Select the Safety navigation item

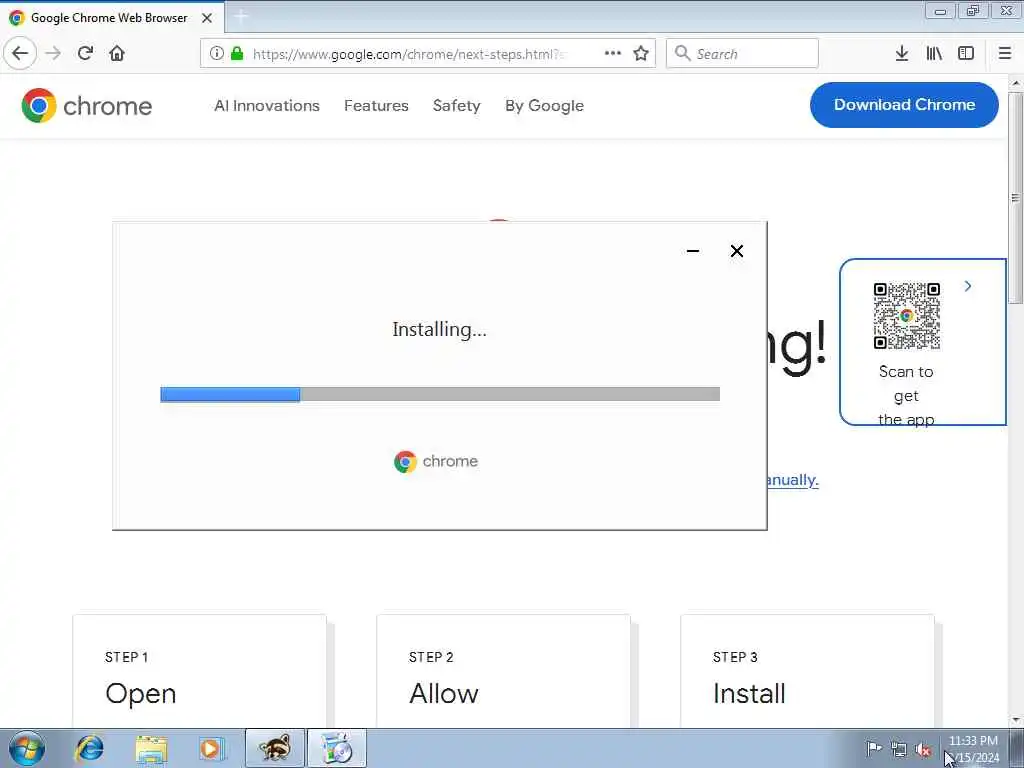tap(456, 106)
